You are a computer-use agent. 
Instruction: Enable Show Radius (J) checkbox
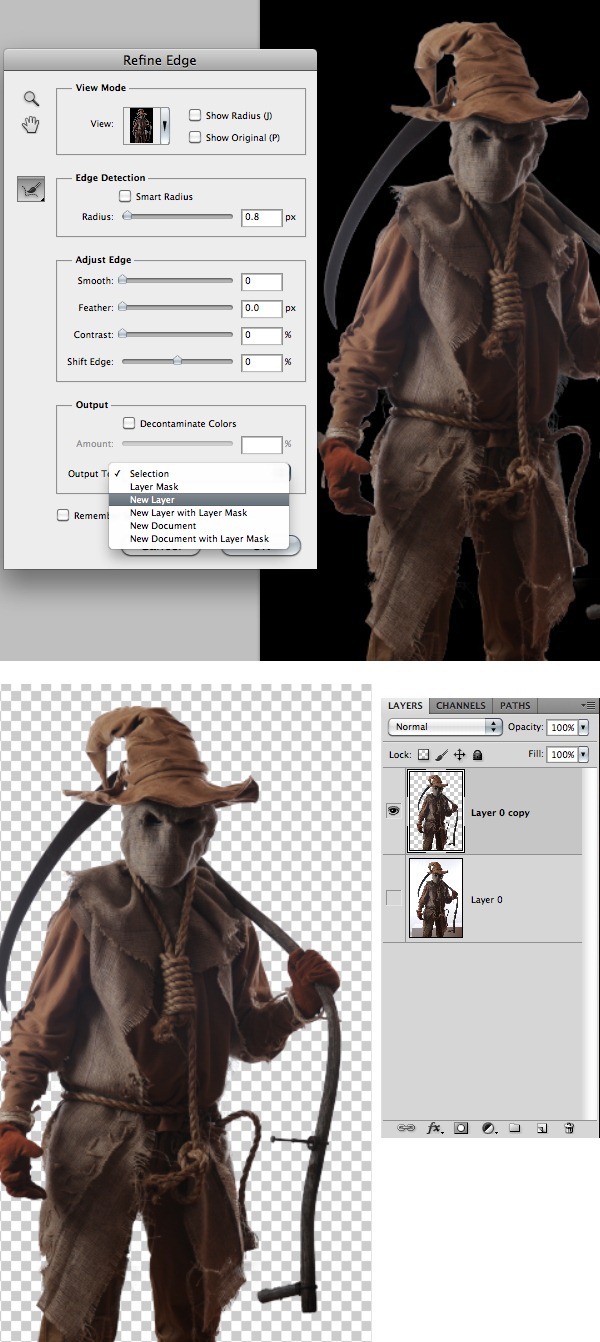195,116
